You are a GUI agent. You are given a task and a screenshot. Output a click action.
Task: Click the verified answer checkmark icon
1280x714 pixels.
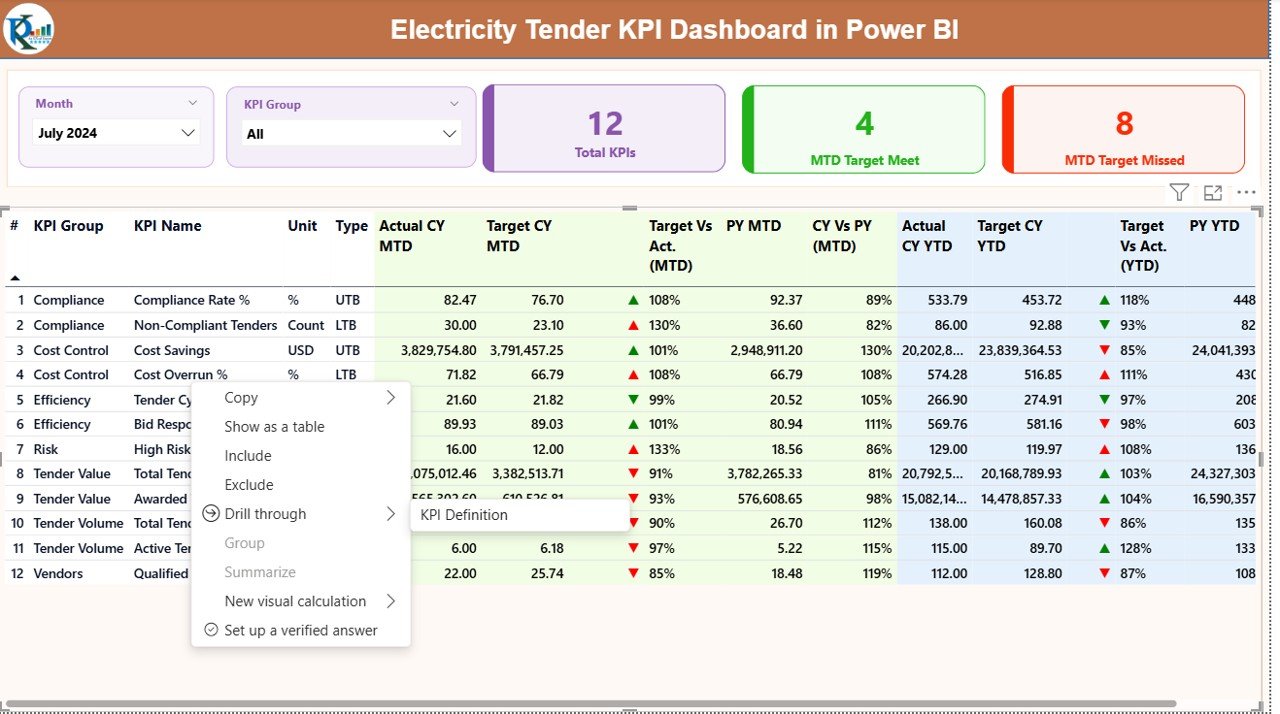coord(210,630)
